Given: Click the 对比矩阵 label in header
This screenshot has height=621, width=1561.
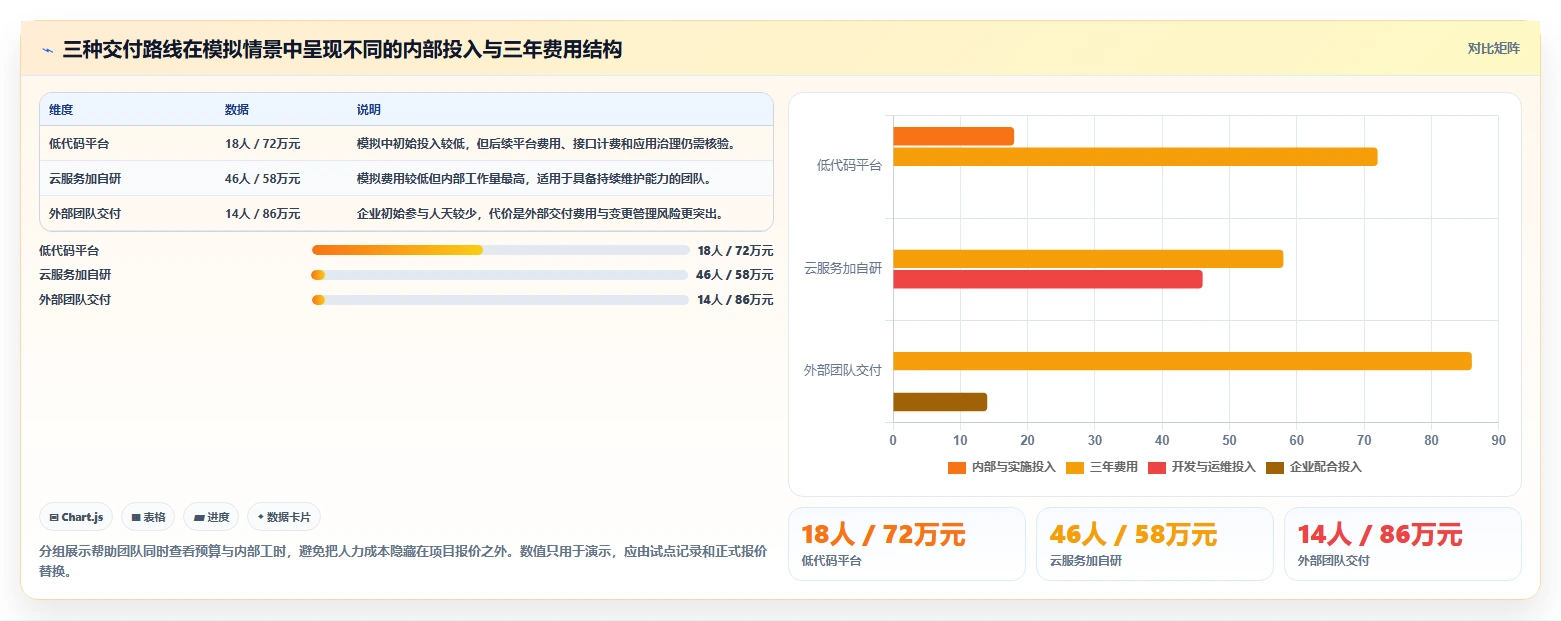Looking at the screenshot, I should click(1493, 49).
